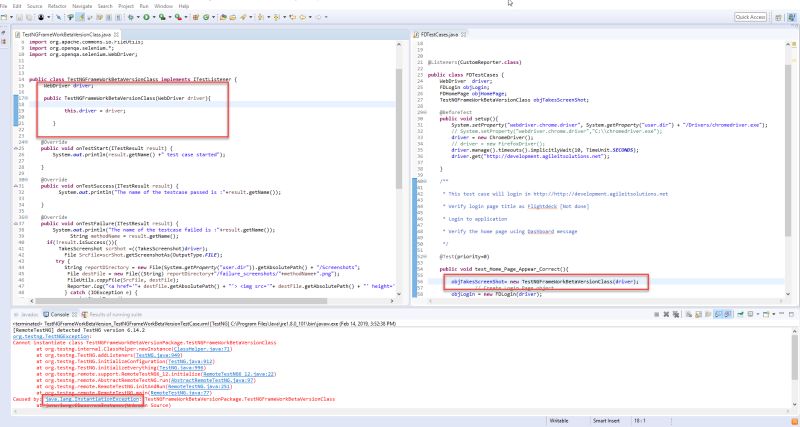The width and height of the screenshot is (800, 427).
Task: Click the Previous Annotation toolbar icon
Action: (x=276, y=17)
